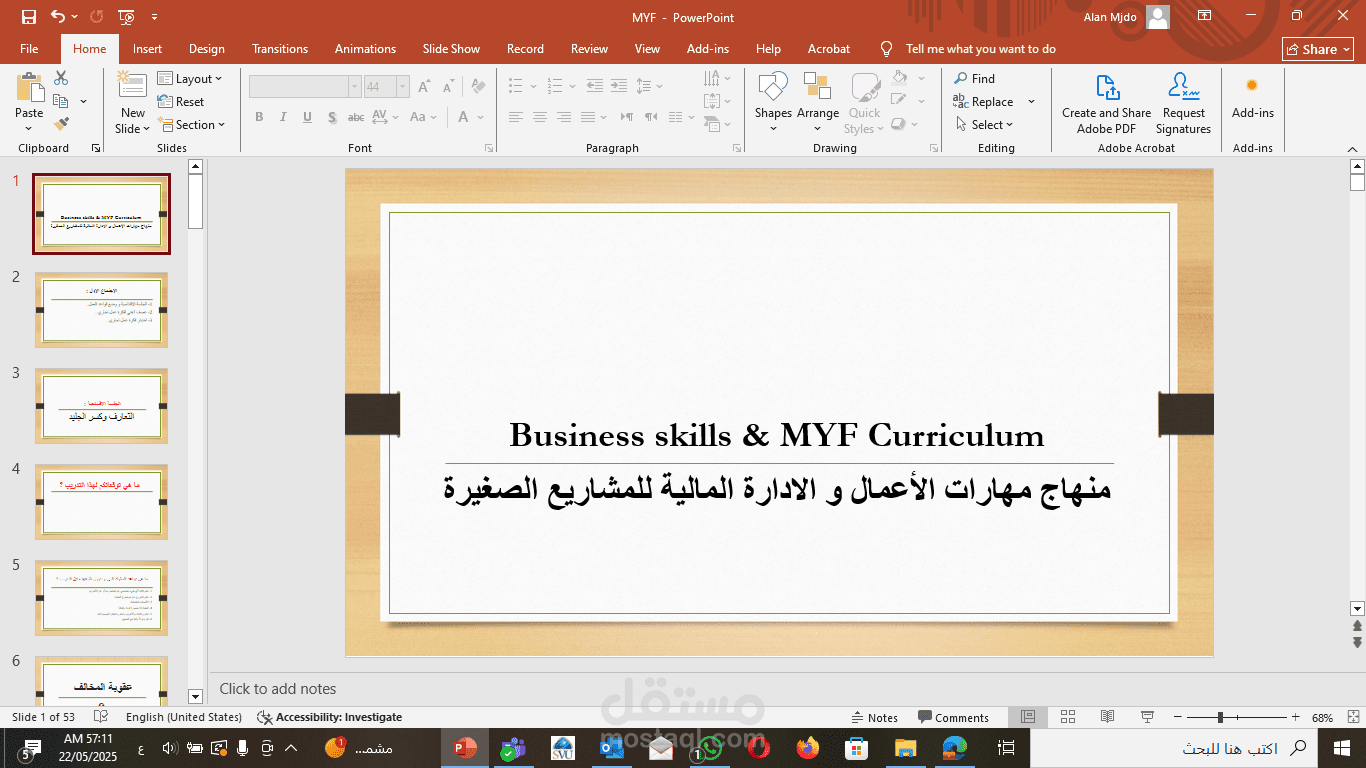
Task: Click the Reset slide button
Action: tap(181, 102)
